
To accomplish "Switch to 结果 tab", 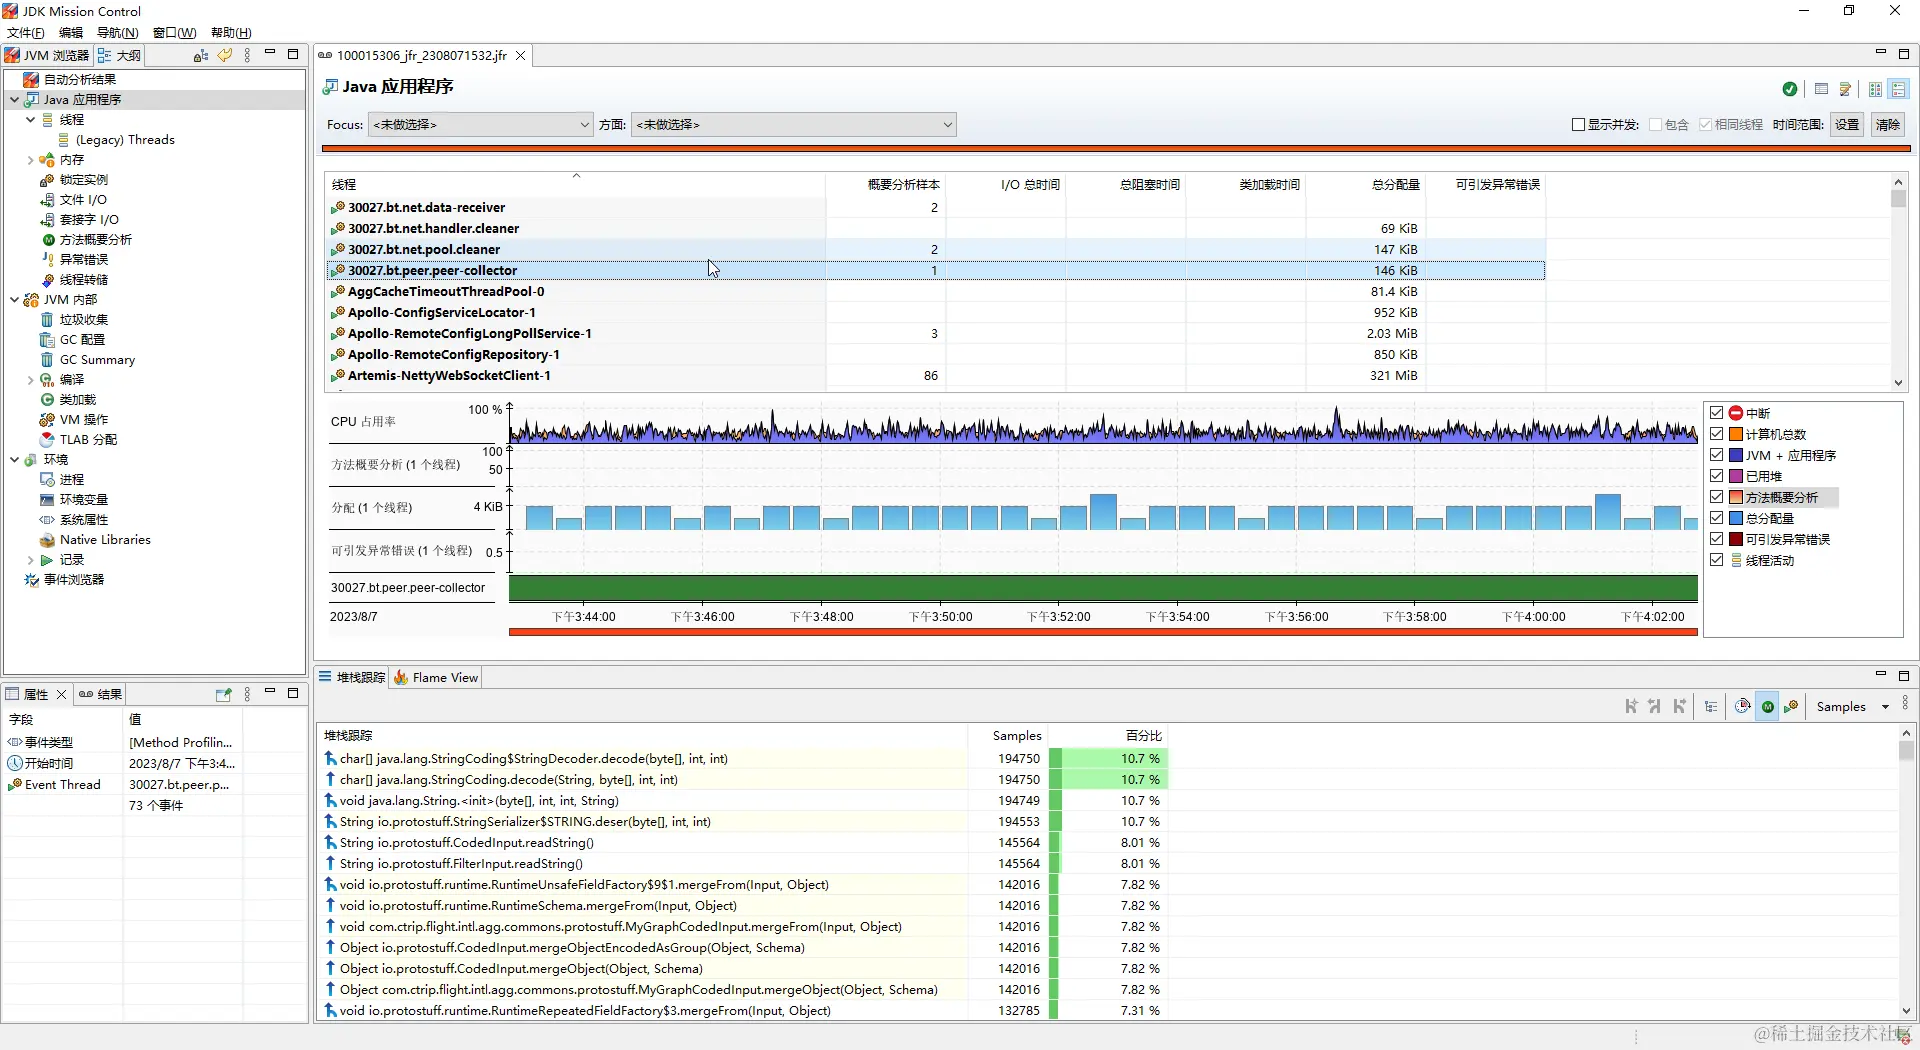I will coord(100,694).
